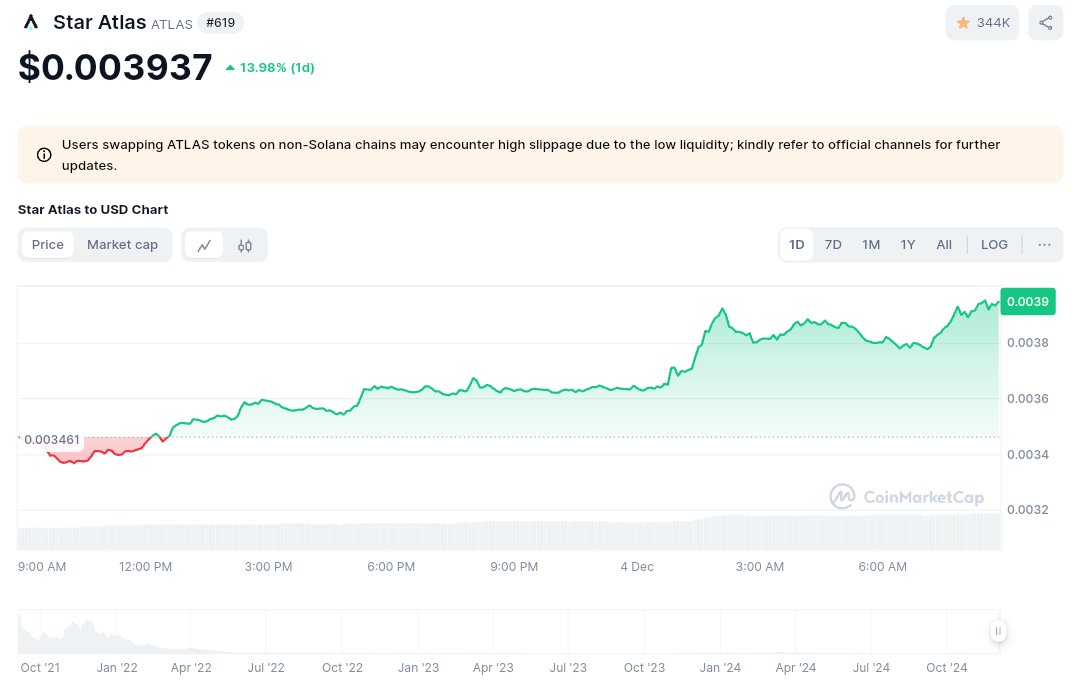This screenshot has height=687, width=1080.
Task: Click the 12:00 PM x-axis label
Action: tap(145, 566)
